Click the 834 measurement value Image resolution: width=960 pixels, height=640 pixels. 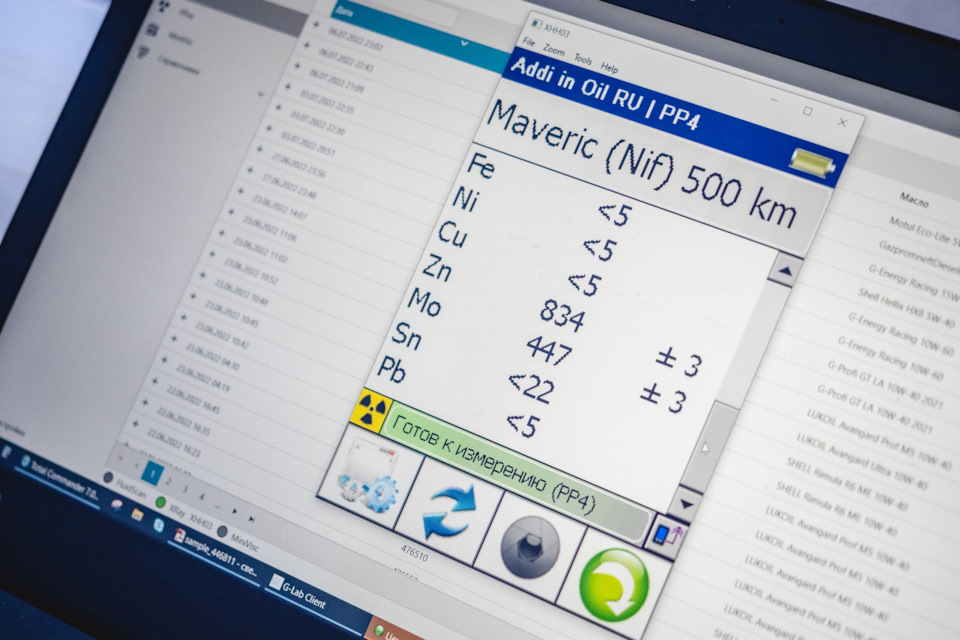(x=562, y=317)
